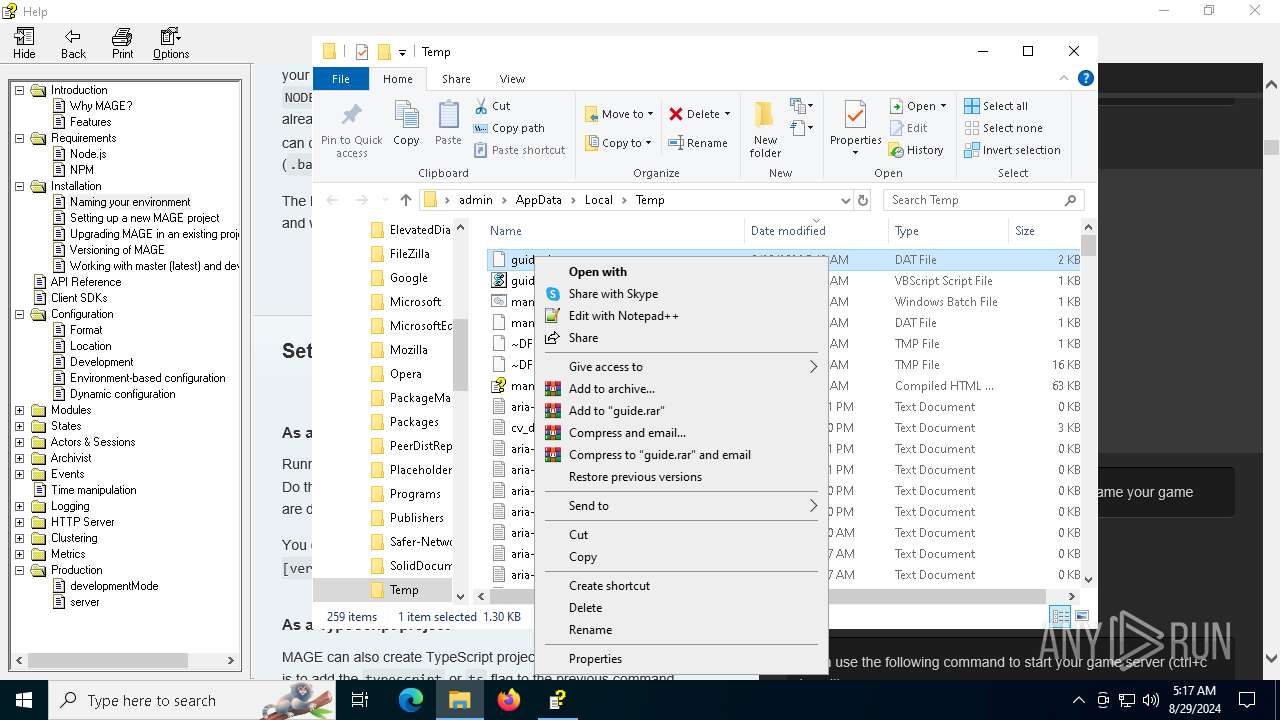Screen dimensions: 1280x720
Task: Open the Node.js help topic
Action: click(x=88, y=154)
